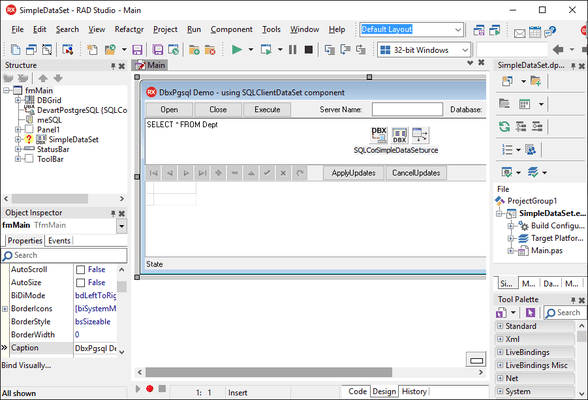Click the calendar icon in top toolbar
The height and width of the screenshot is (400, 588).
pos(535,32)
